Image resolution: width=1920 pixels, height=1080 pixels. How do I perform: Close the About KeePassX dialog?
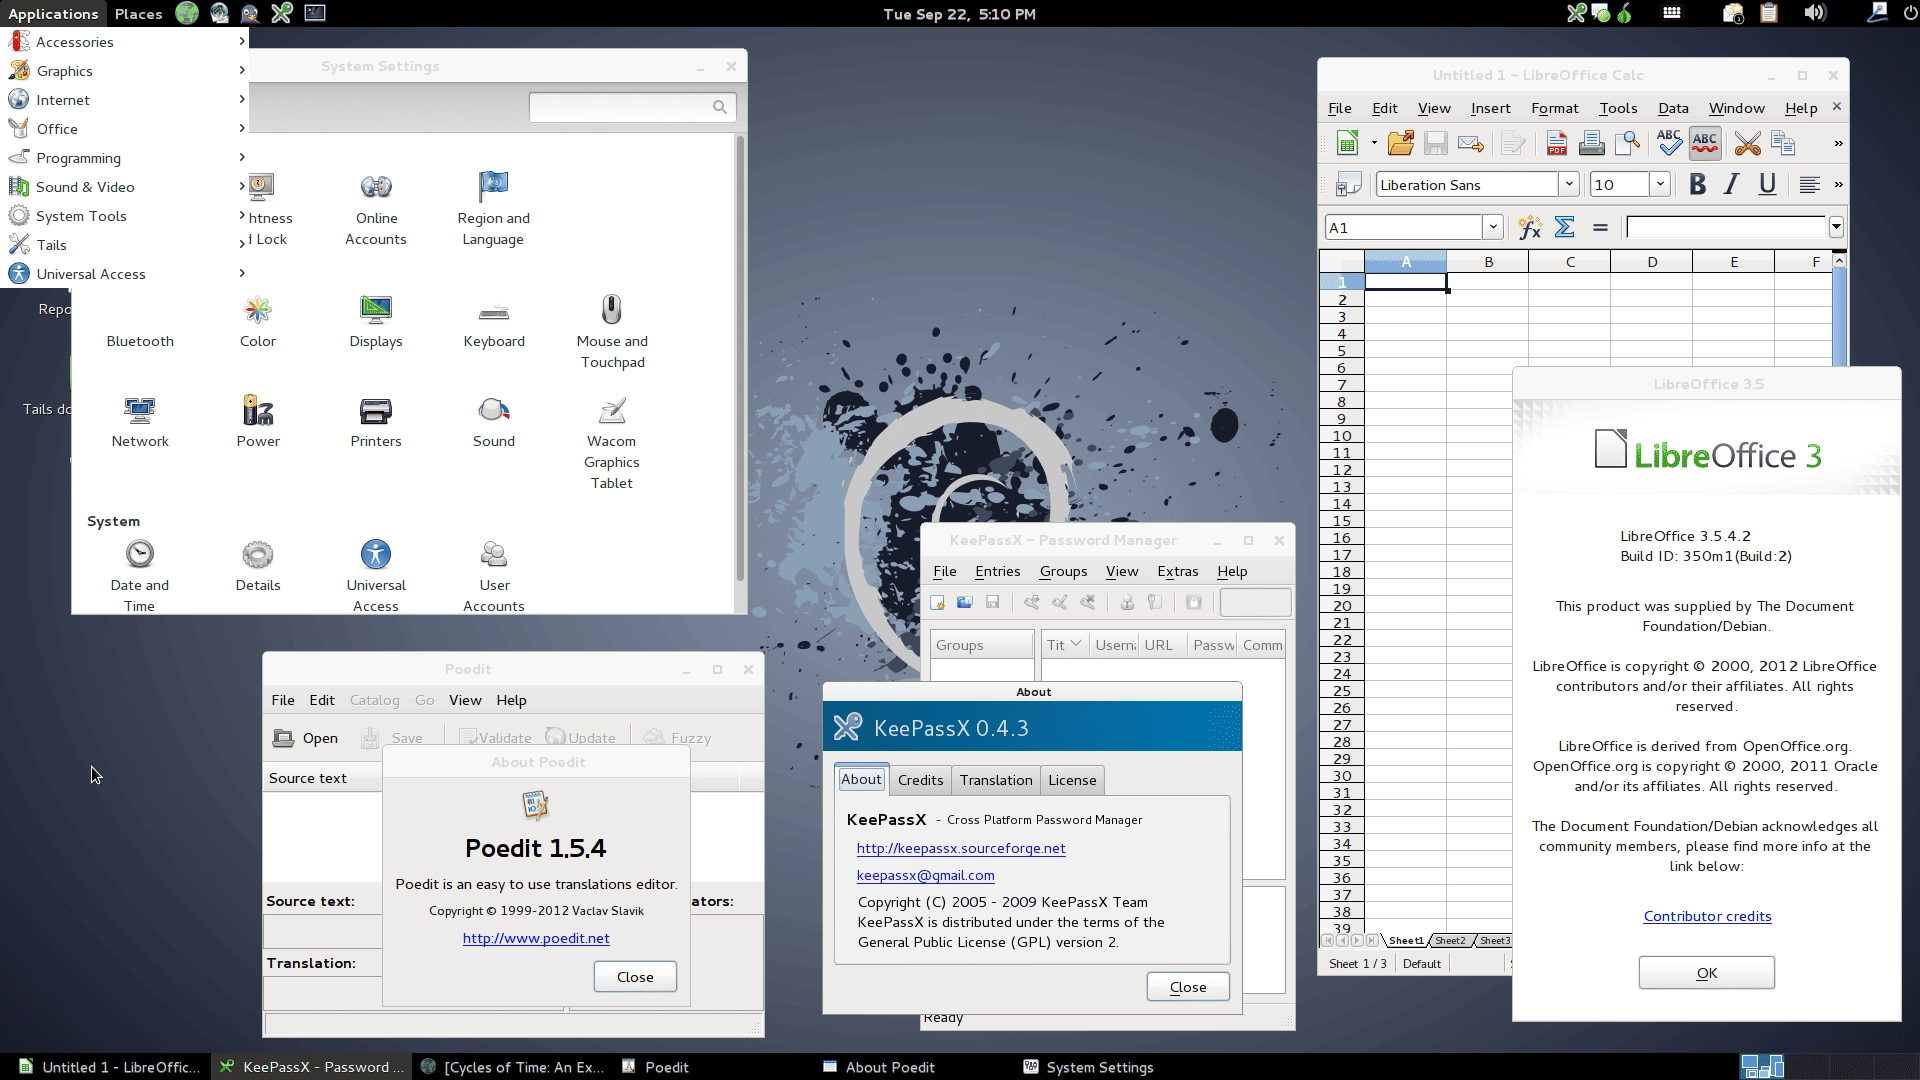(1188, 987)
